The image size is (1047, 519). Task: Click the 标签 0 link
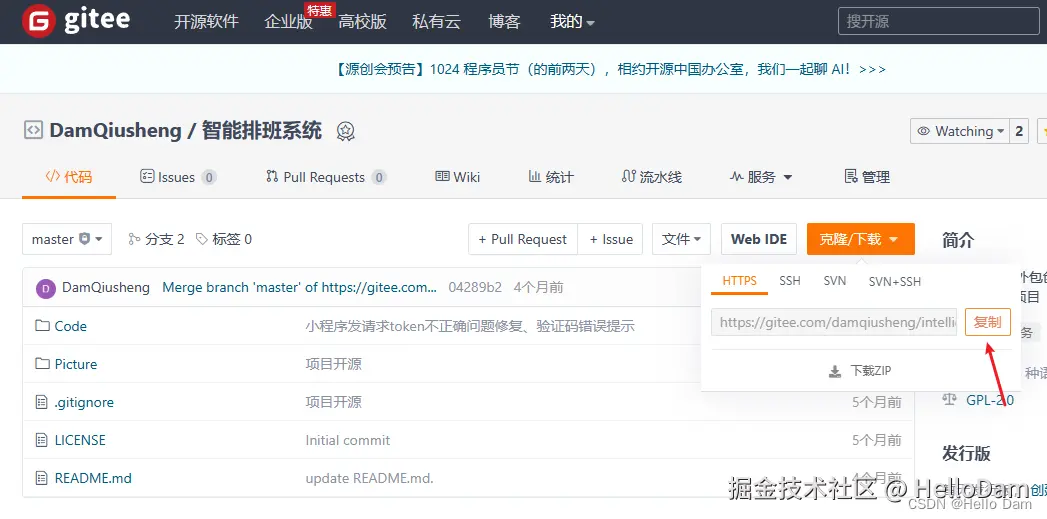224,239
